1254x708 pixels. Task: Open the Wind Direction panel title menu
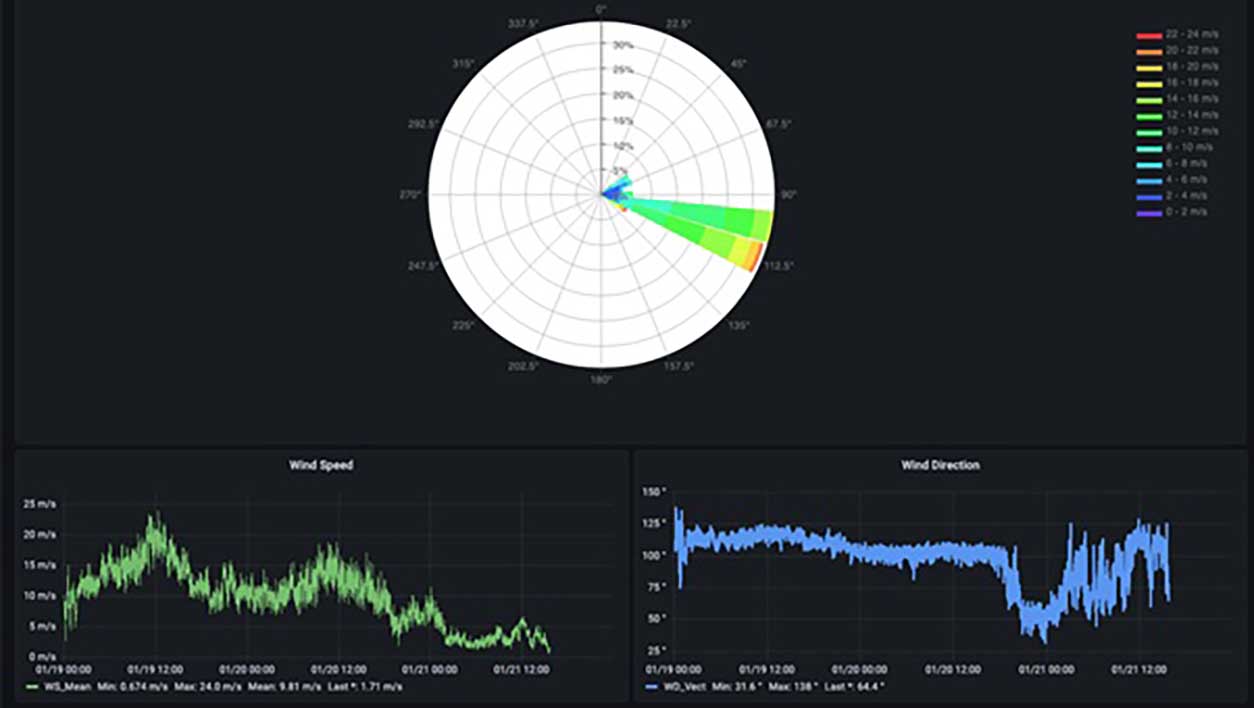tap(940, 465)
